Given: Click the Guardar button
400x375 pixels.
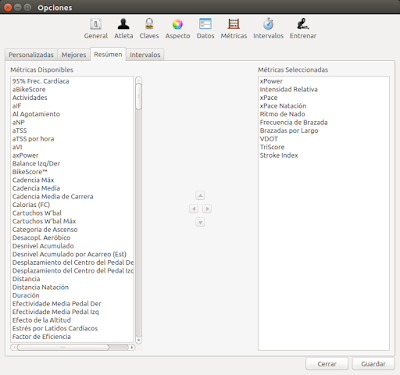Looking at the screenshot, I should coord(373,364).
